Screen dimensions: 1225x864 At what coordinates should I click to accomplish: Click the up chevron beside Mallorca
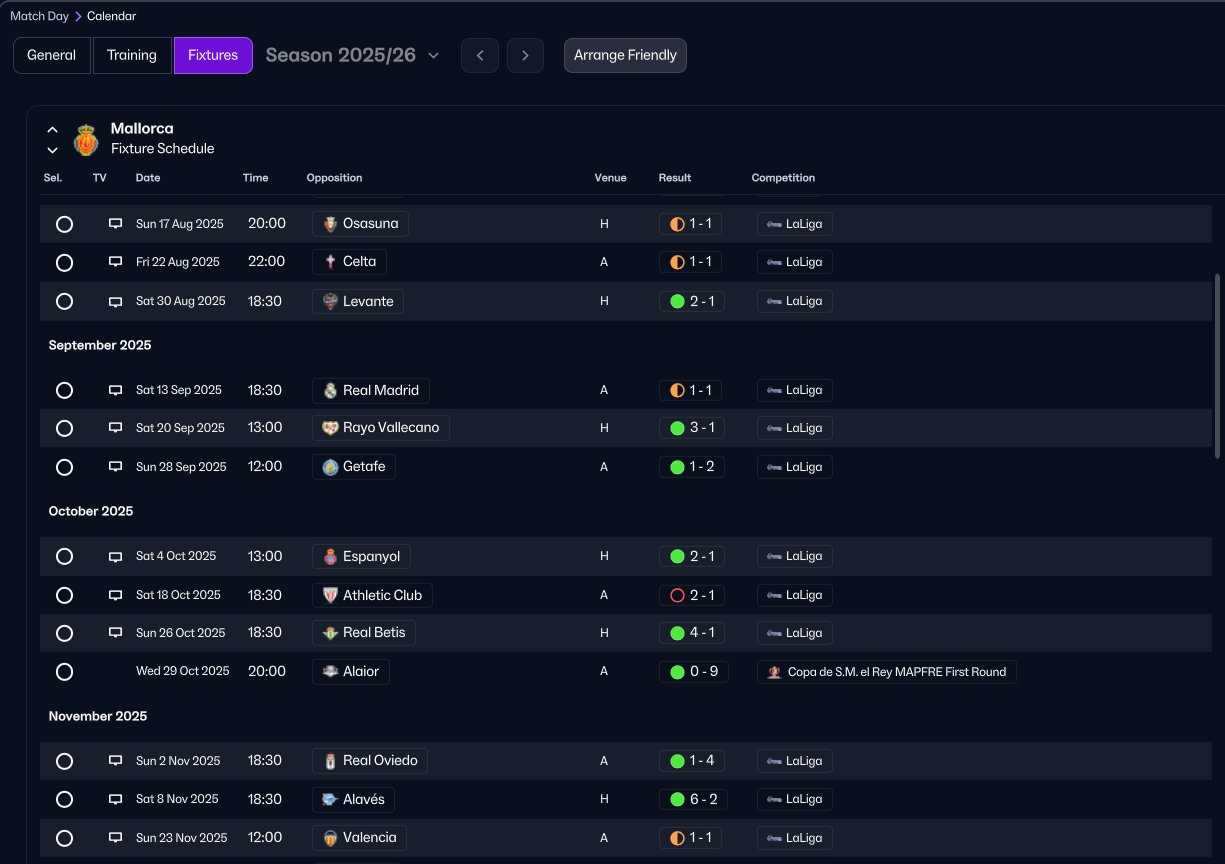click(53, 130)
